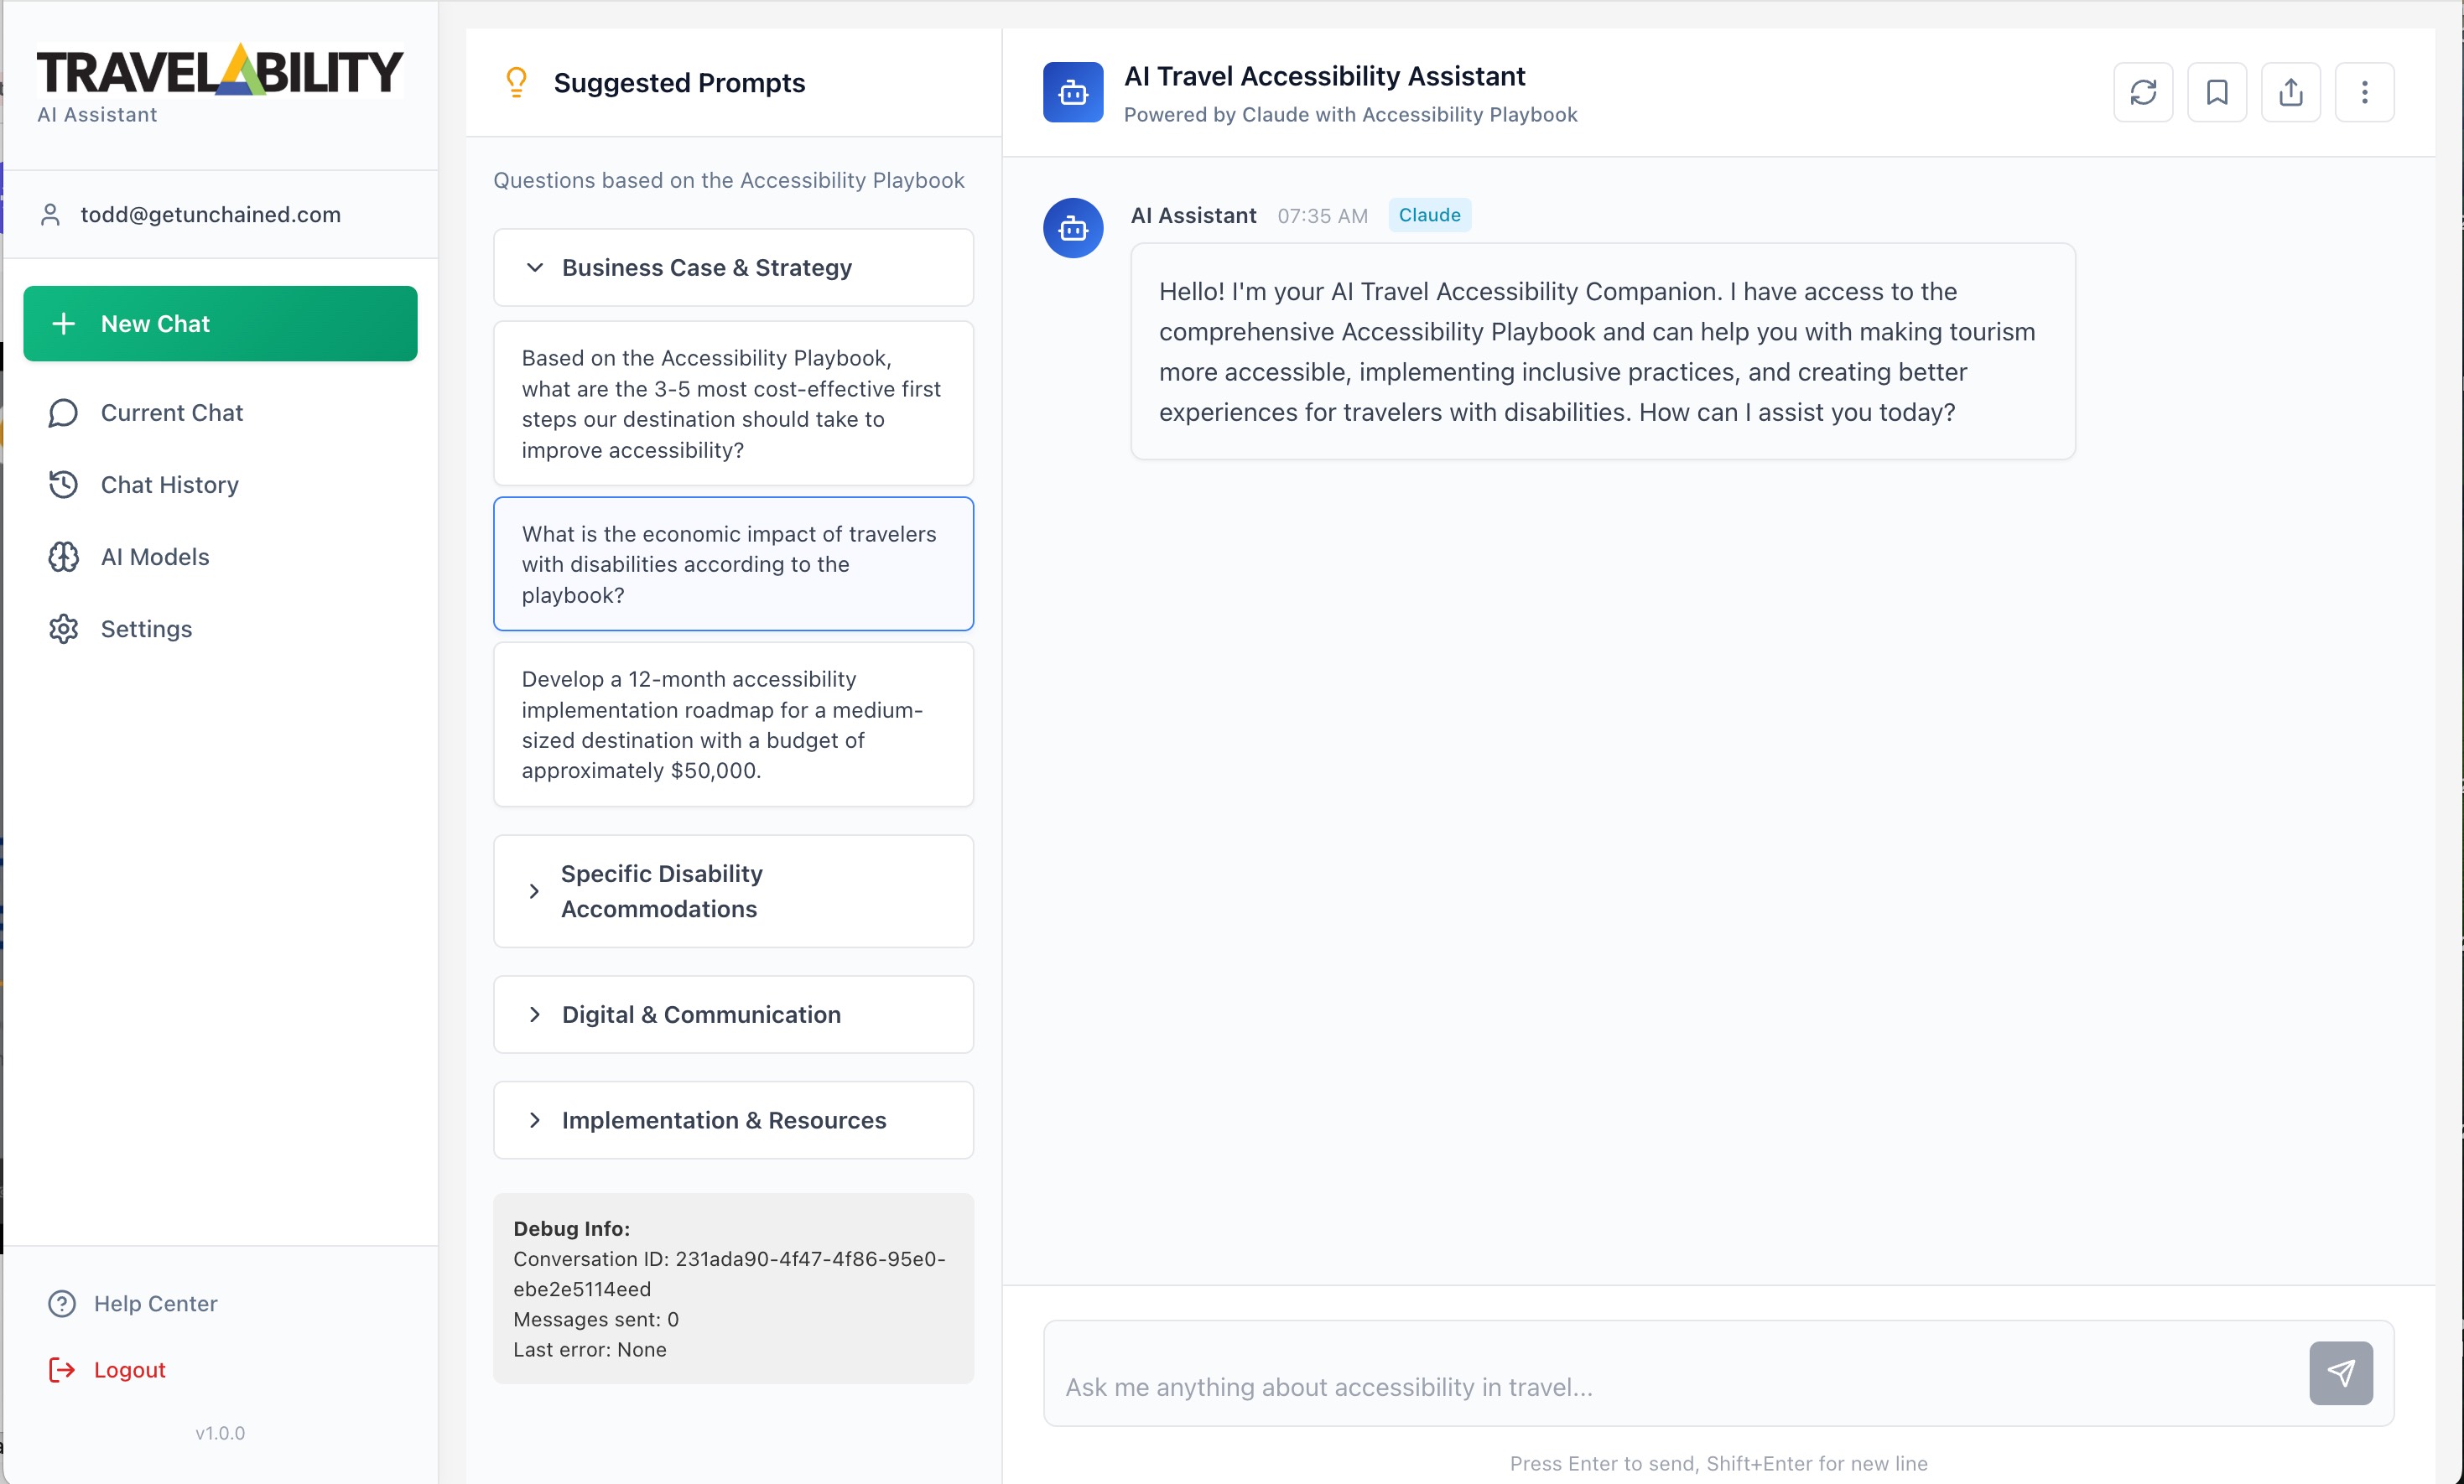Click the Logout arrow icon
This screenshot has height=1484, width=2464.
click(62, 1370)
